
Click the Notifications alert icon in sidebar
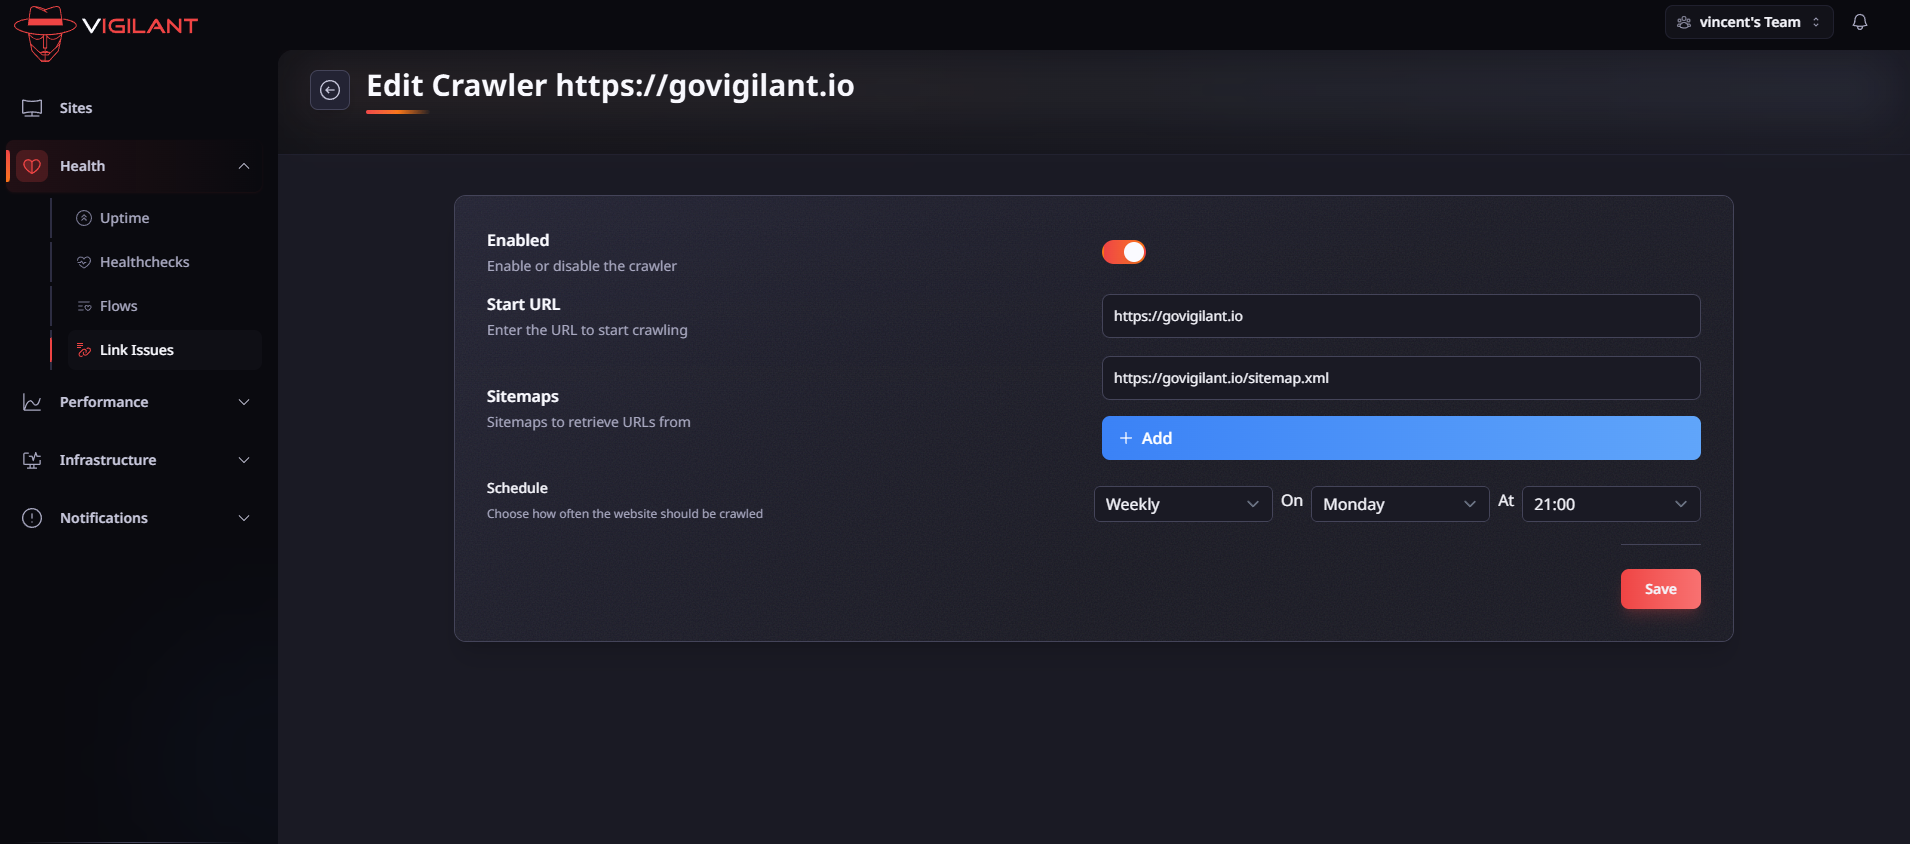point(32,518)
